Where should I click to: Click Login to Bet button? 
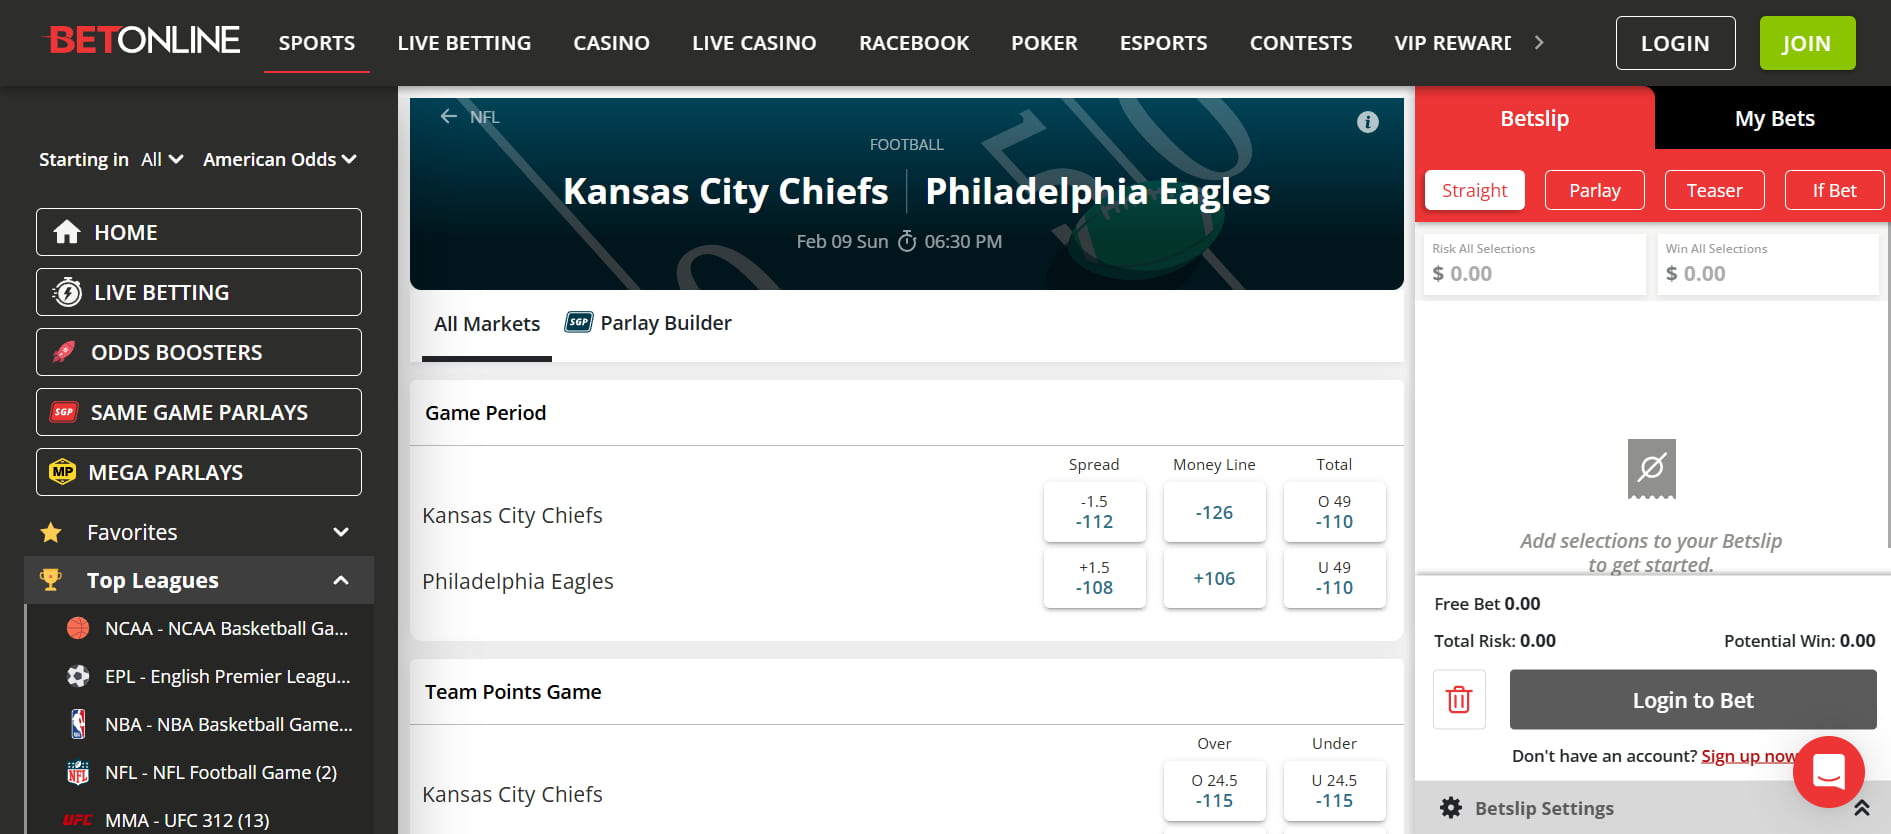(x=1692, y=700)
